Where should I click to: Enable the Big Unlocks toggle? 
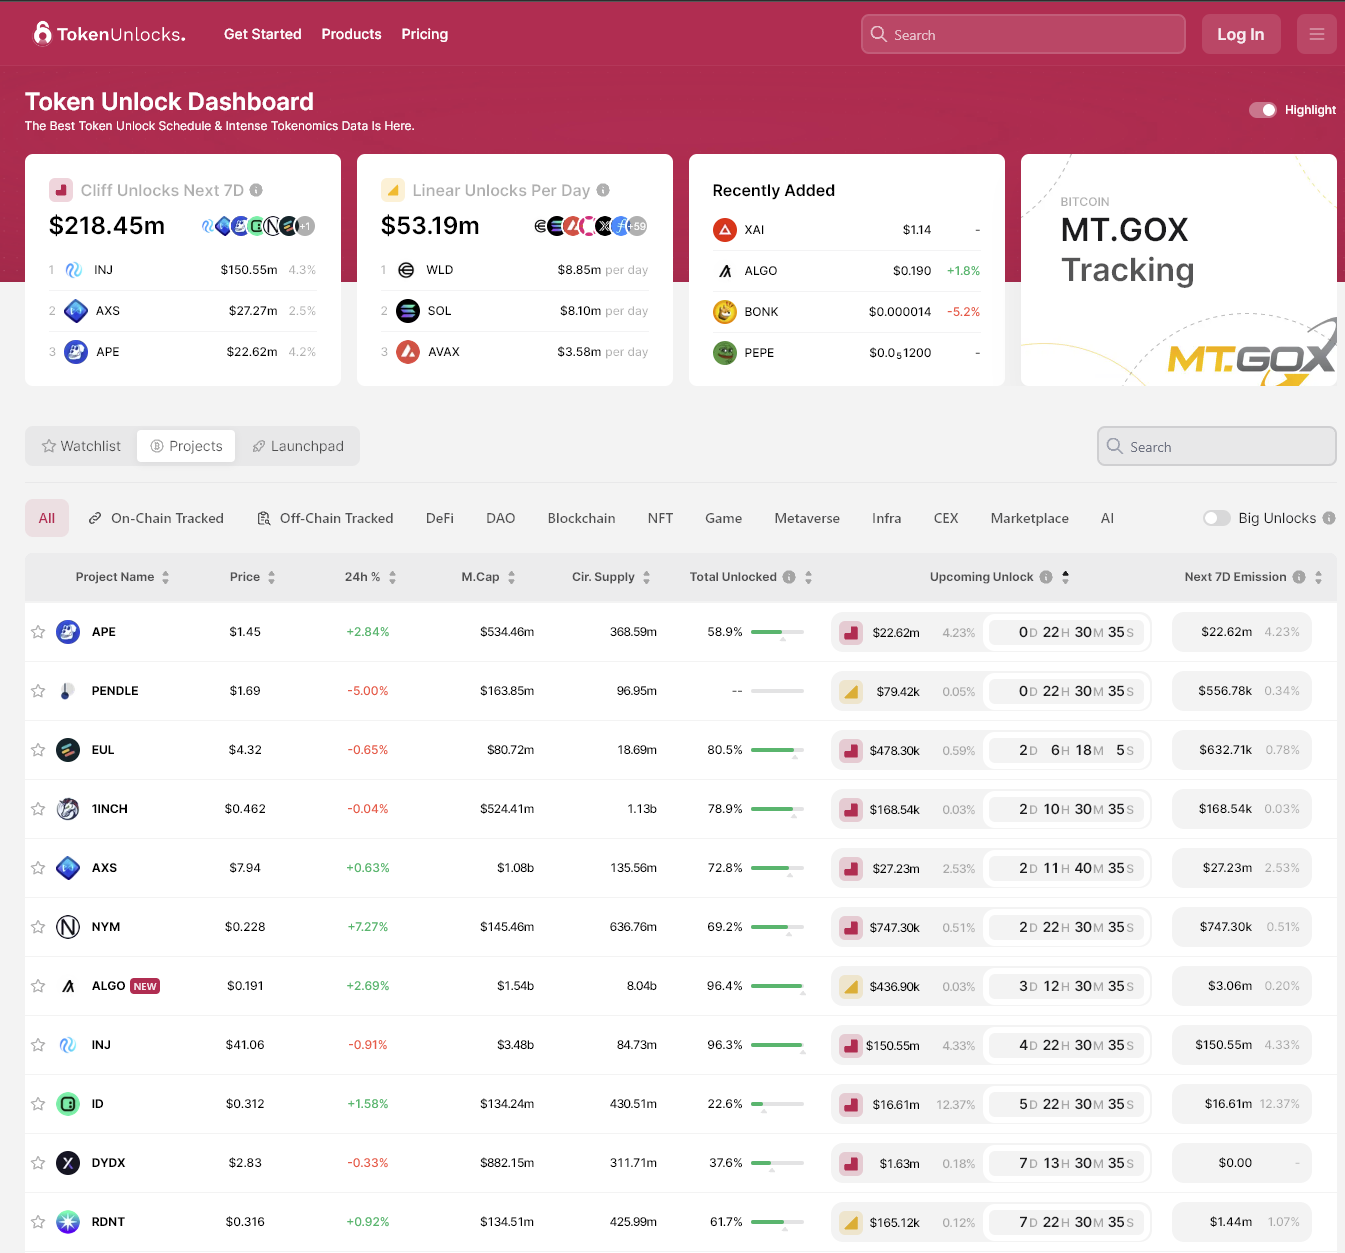[1217, 518]
